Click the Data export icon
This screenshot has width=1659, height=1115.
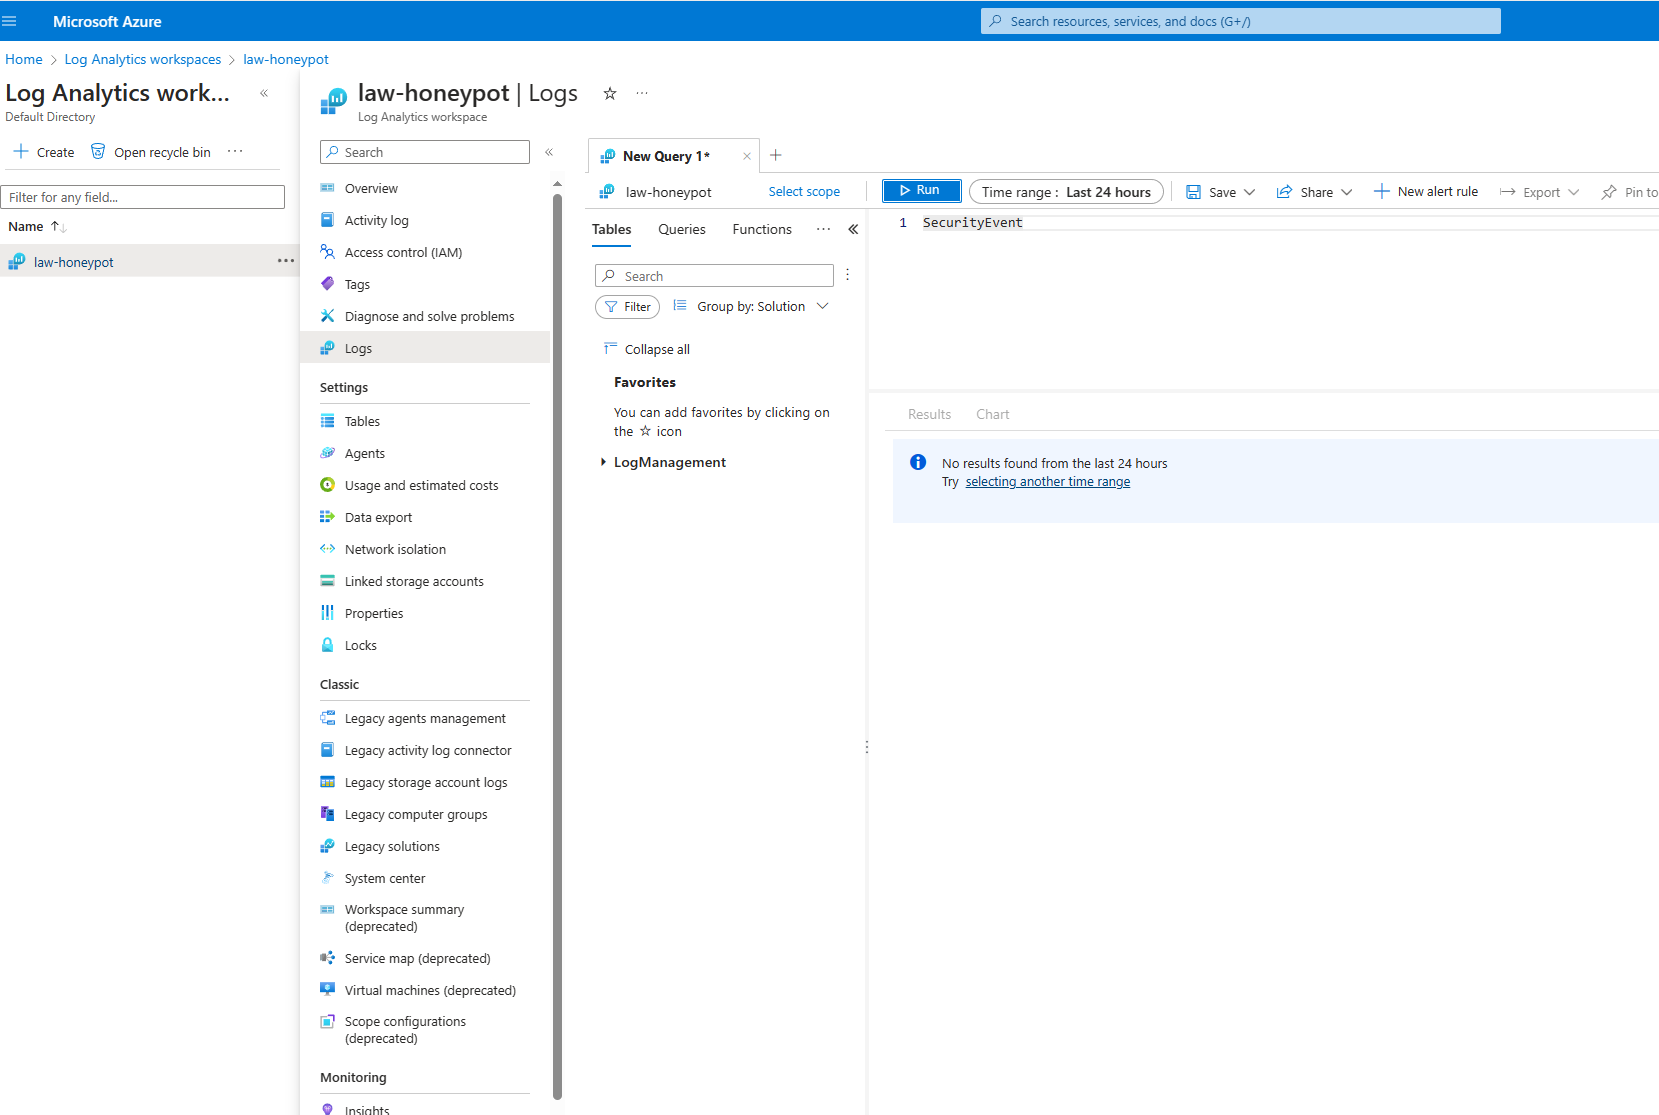click(x=327, y=517)
